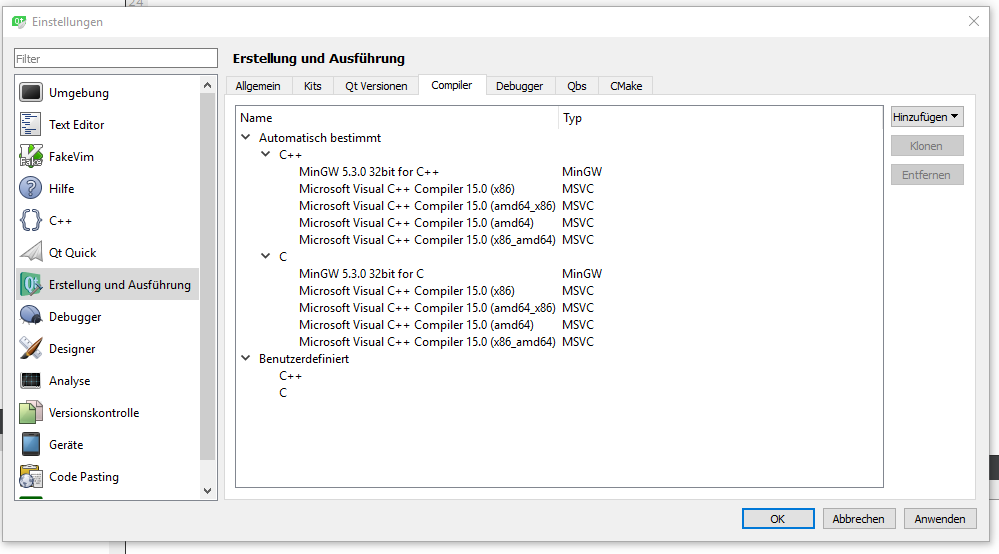This screenshot has height=554, width=999.
Task: Select C++ group's MSVC 15.0 (amd64) compiler
Action: (x=416, y=223)
